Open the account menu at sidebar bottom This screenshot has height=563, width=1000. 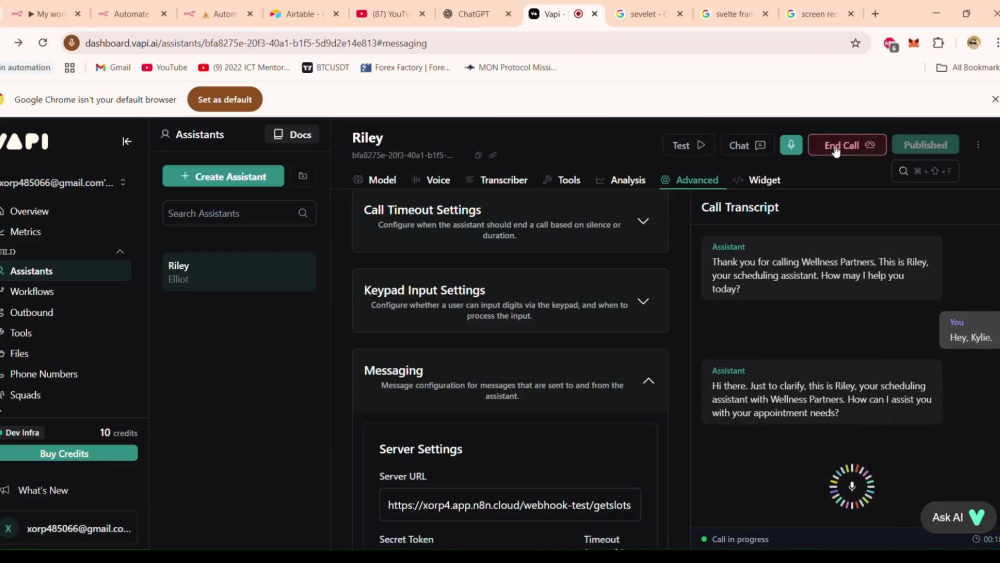click(68, 529)
